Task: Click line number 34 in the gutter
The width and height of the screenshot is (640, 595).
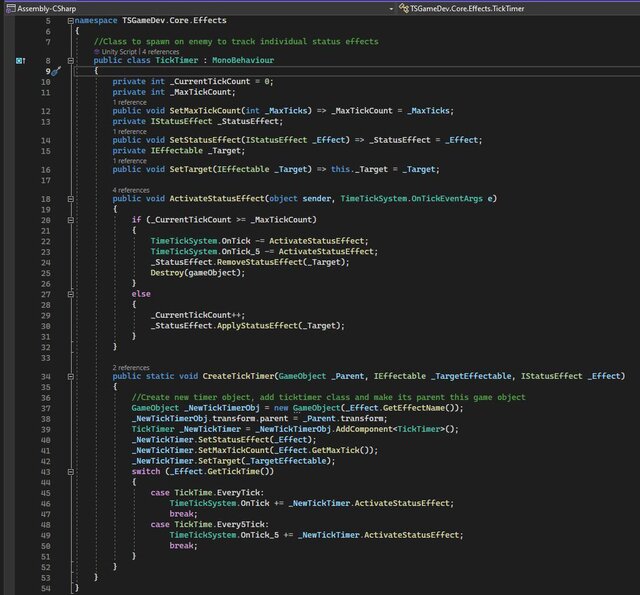Action: (46, 377)
